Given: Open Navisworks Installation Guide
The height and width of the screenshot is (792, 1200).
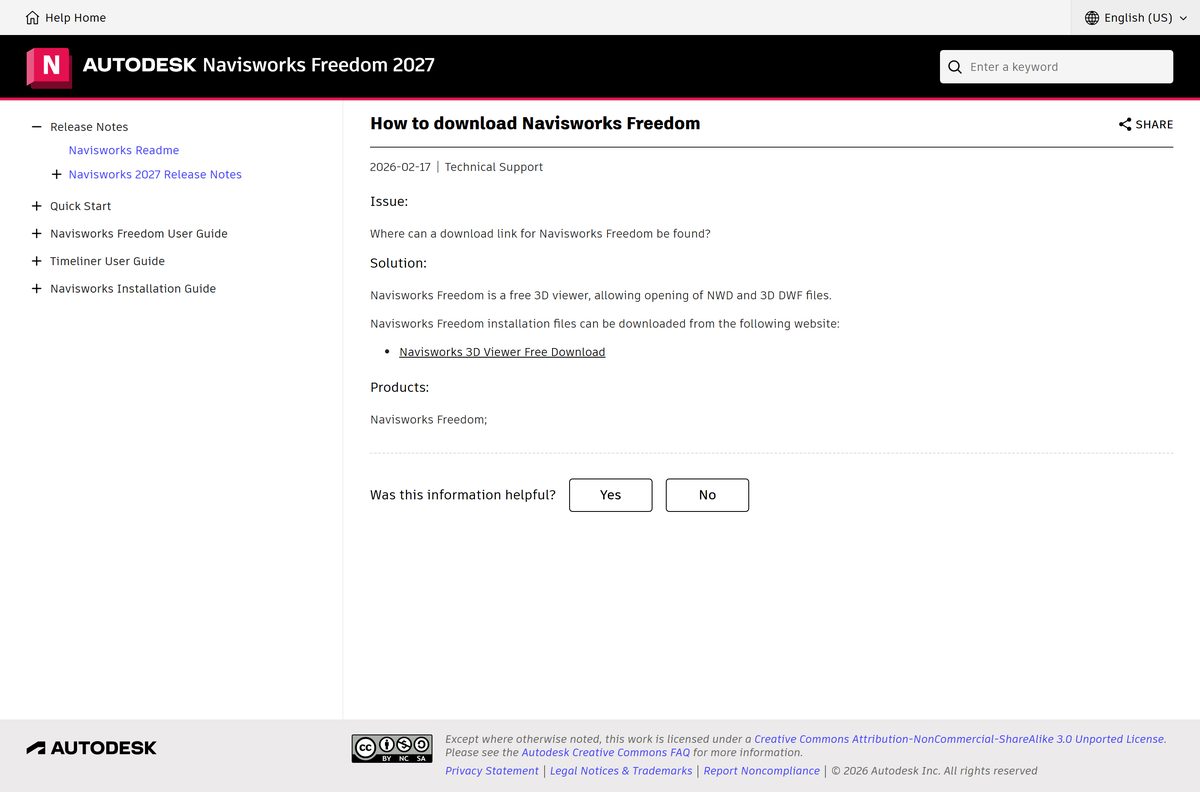Looking at the screenshot, I should tap(133, 289).
